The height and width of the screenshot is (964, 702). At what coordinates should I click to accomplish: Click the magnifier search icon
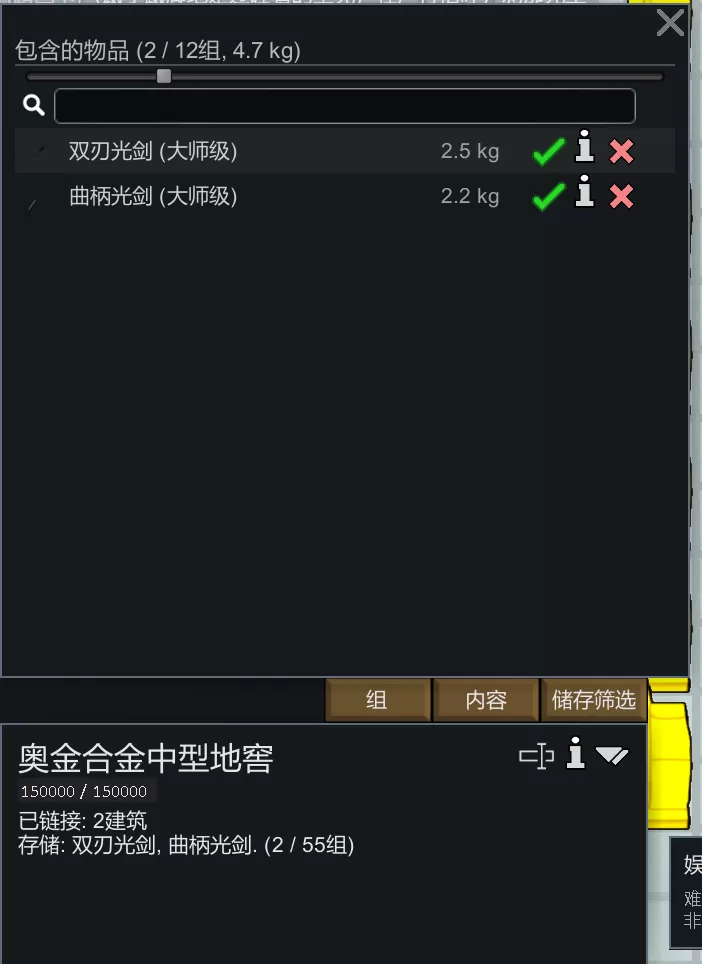[x=34, y=105]
